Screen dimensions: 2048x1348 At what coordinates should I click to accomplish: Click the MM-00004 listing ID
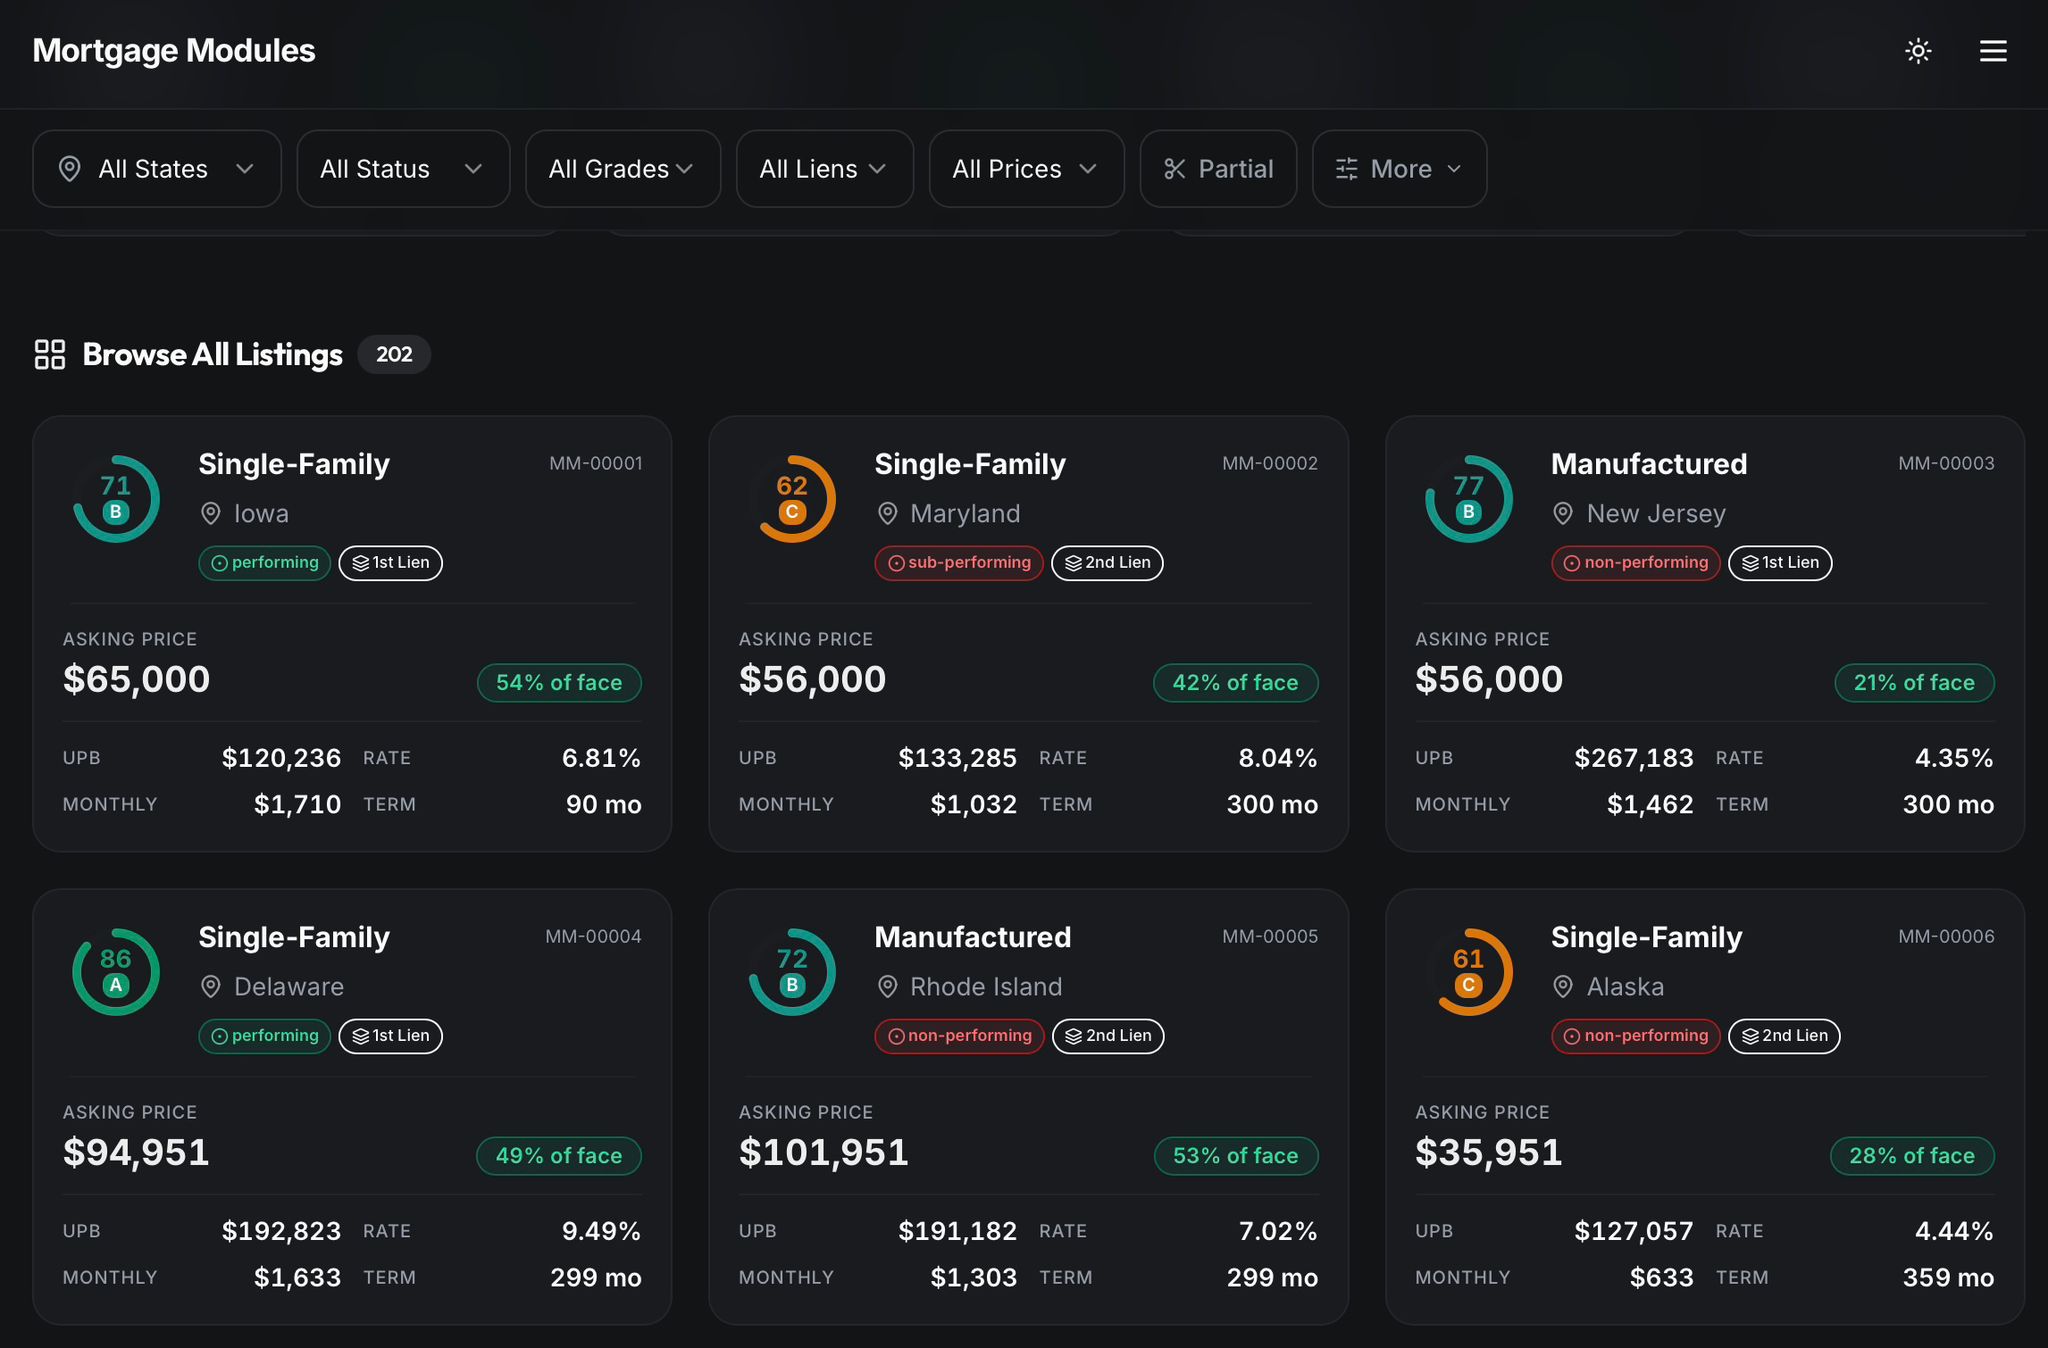[x=593, y=936]
